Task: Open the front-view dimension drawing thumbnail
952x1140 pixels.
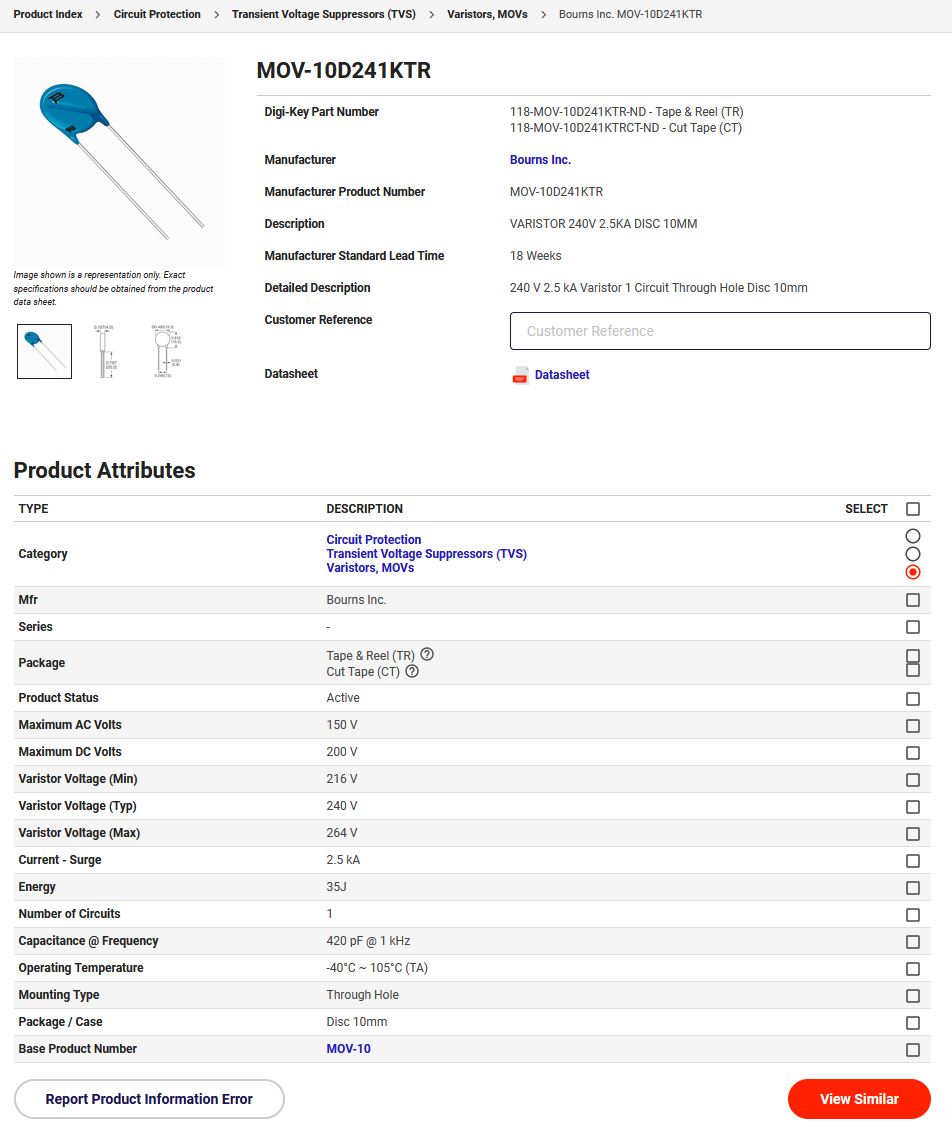Action: click(x=165, y=351)
